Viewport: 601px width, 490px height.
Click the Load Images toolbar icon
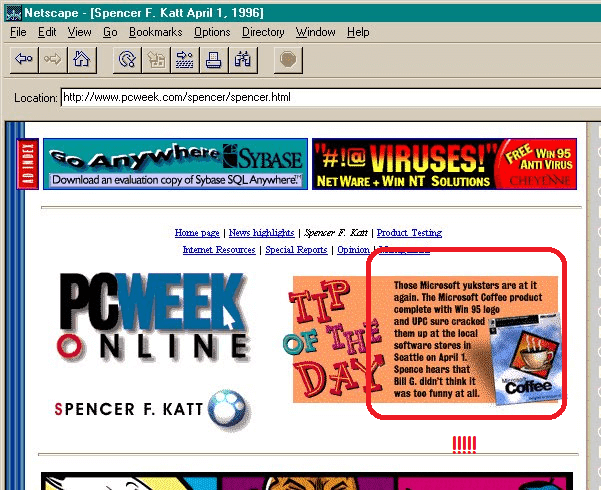156,60
